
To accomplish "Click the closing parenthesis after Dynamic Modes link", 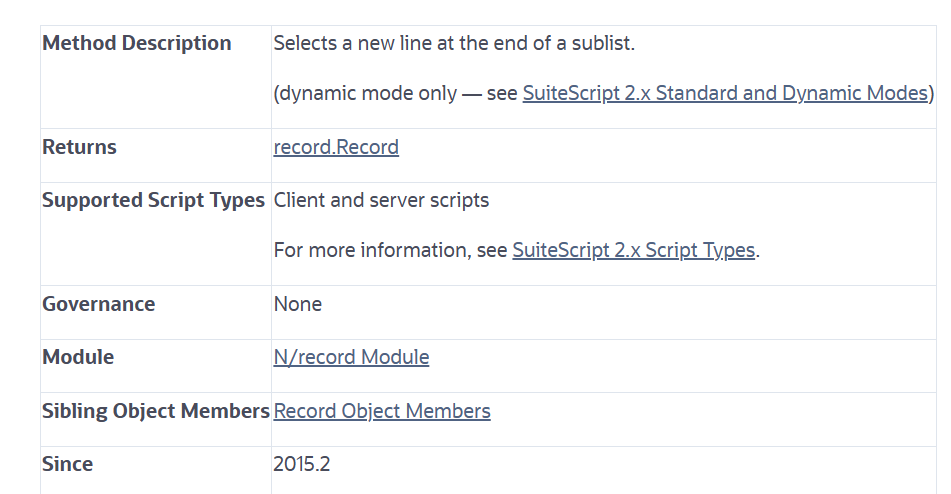I will [x=932, y=94].
